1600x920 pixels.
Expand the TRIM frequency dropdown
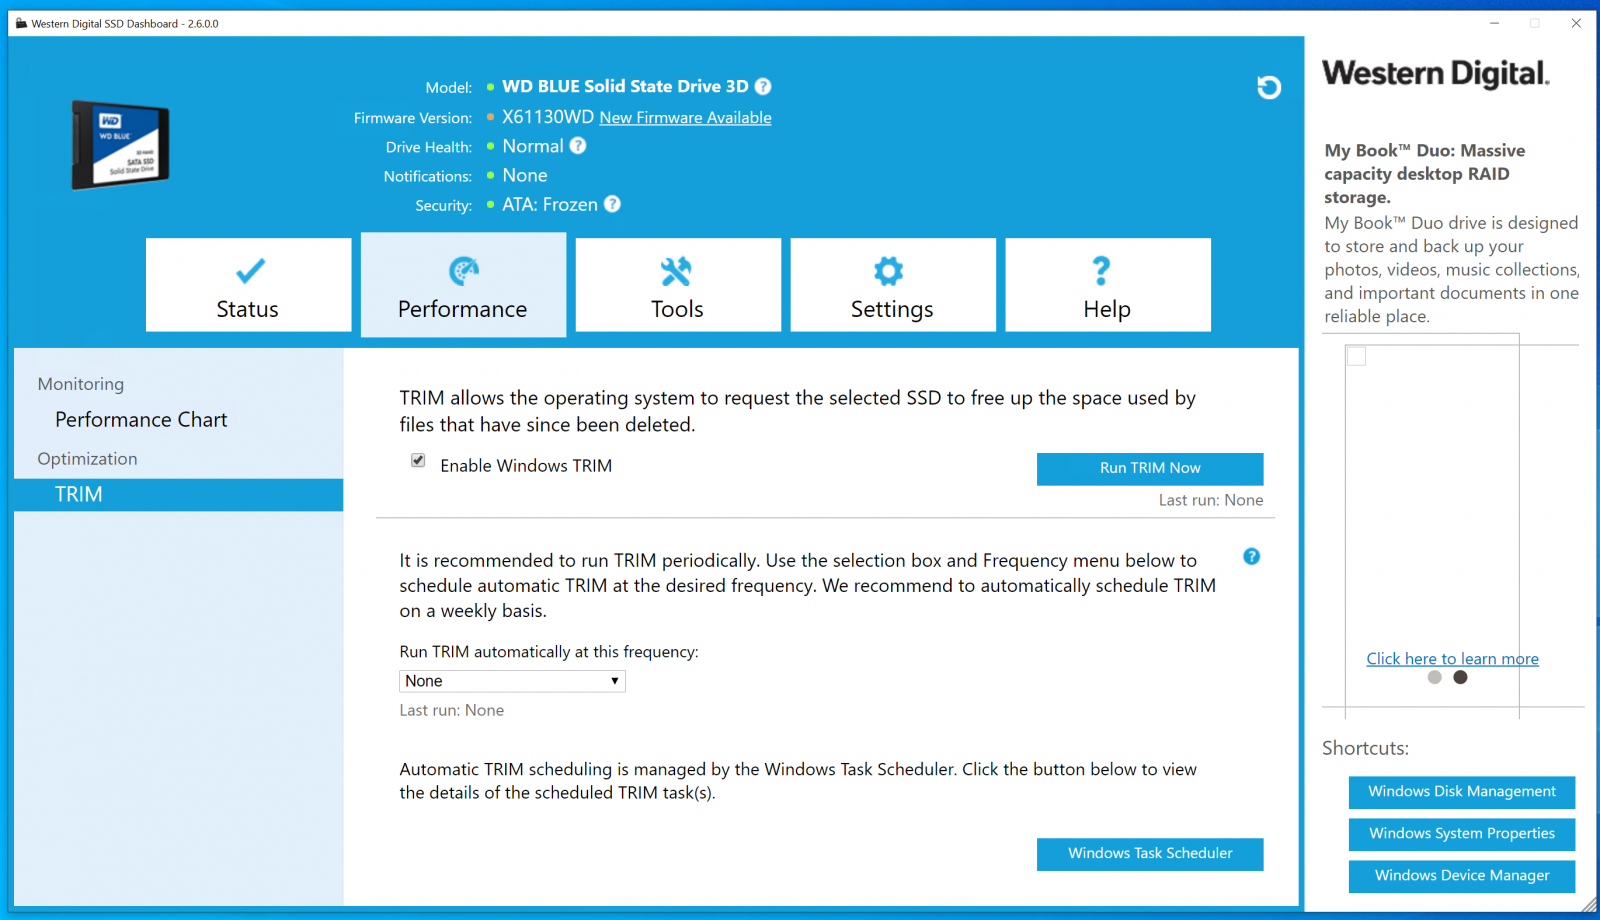click(512, 681)
